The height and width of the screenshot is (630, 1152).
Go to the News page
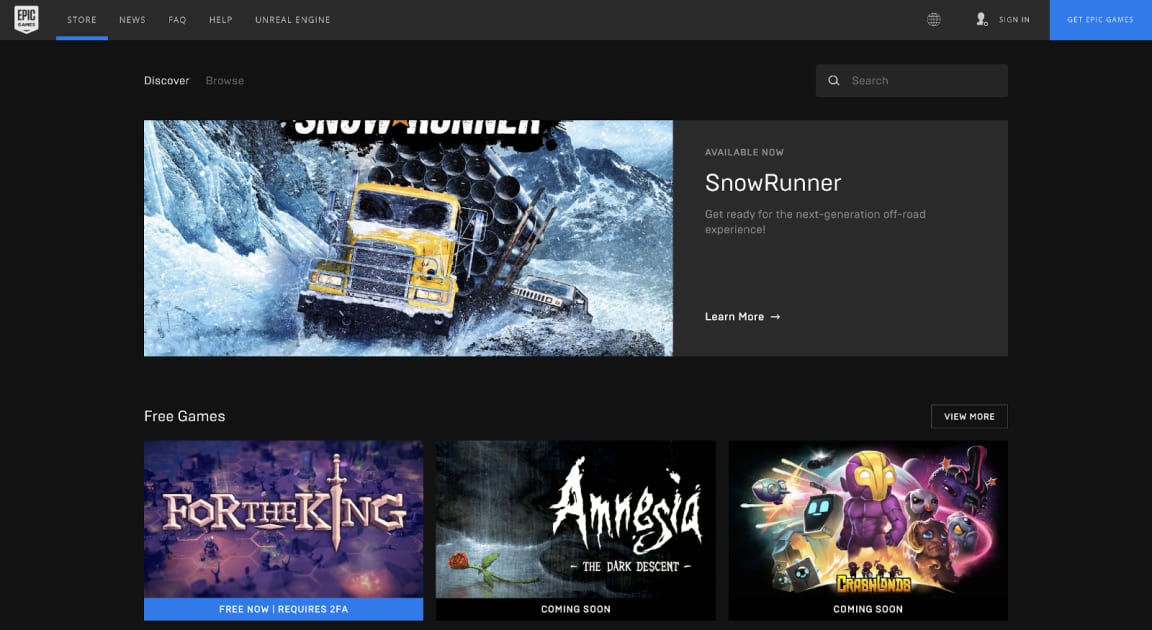click(132, 20)
